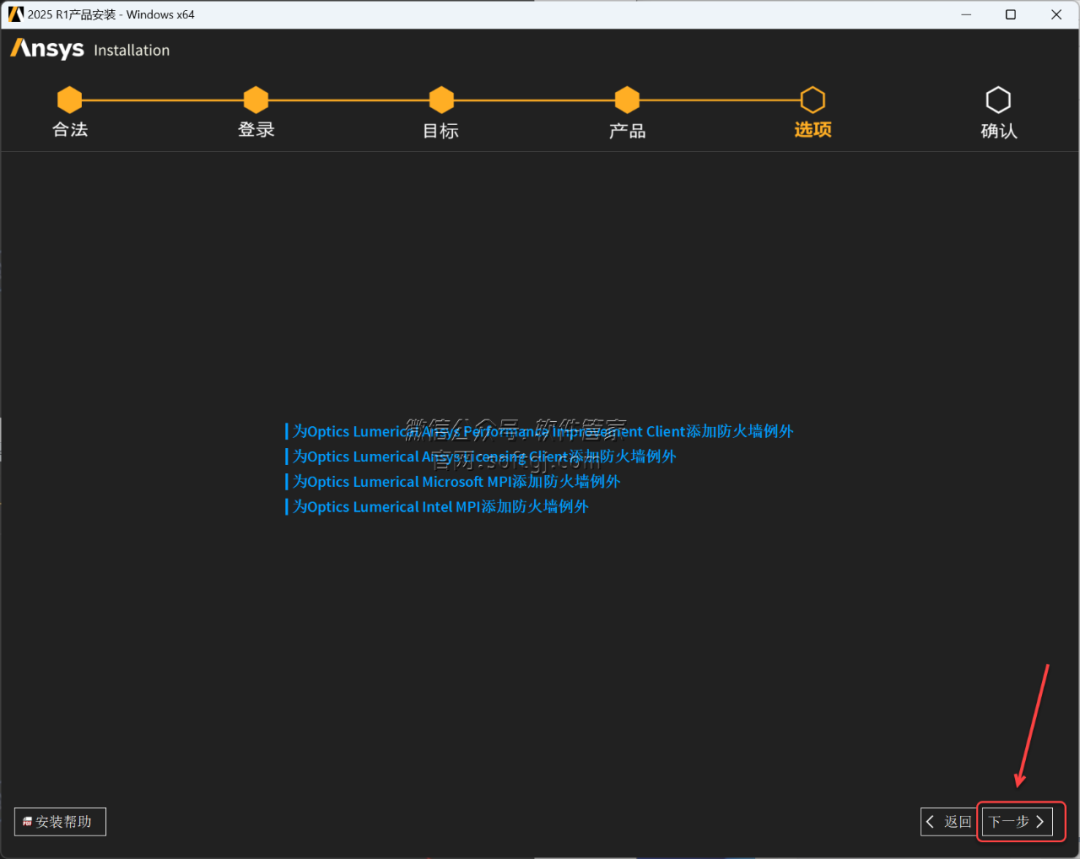The image size is (1080, 859).
Task: Select the hexagon icon above 目标
Action: tap(442, 100)
